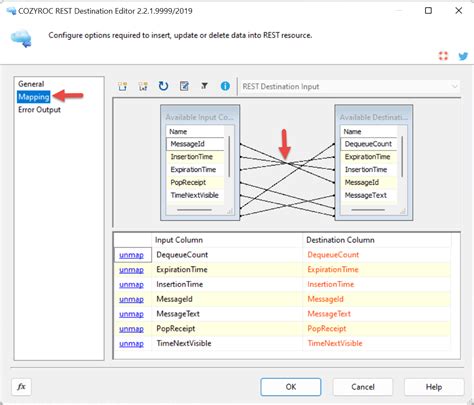Viewport: 474px width, 405px height.
Task: Click PopReceipt input column cell
Action: (227, 329)
